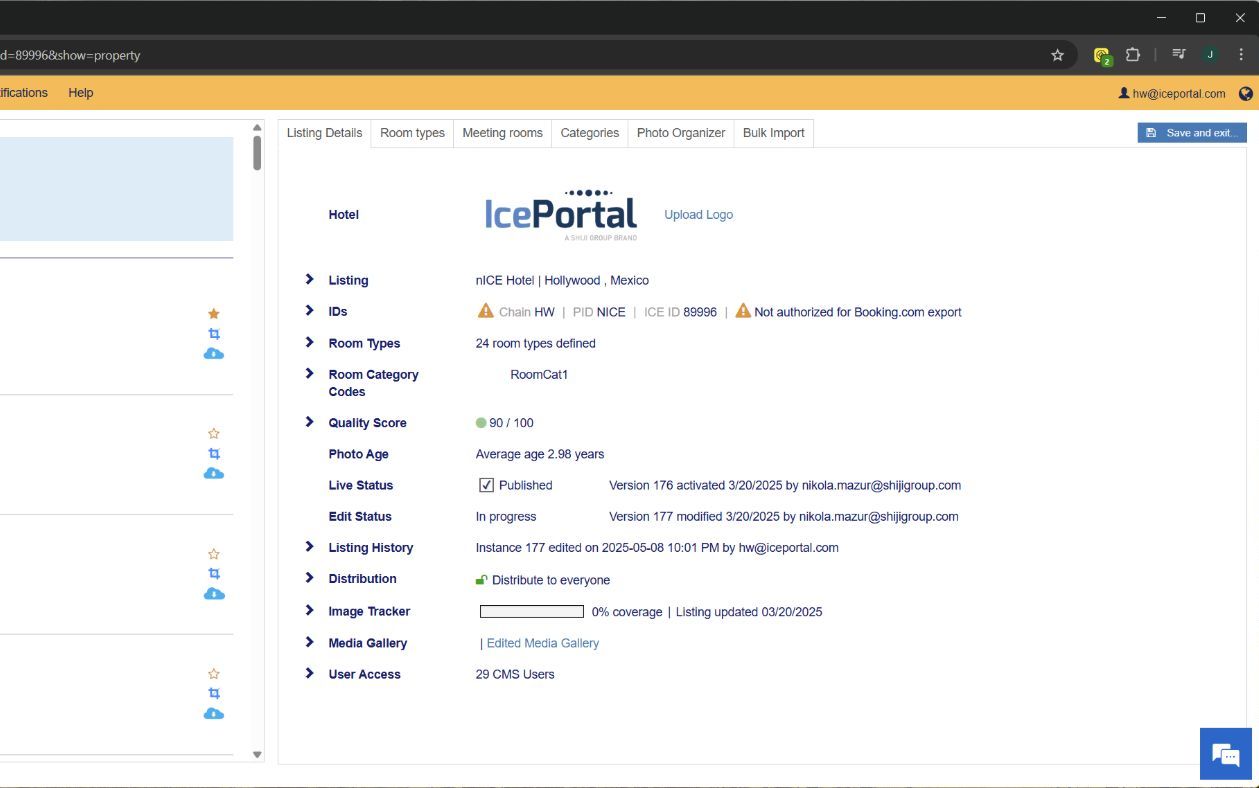Expand the User Access section
1259x788 pixels.
click(309, 673)
